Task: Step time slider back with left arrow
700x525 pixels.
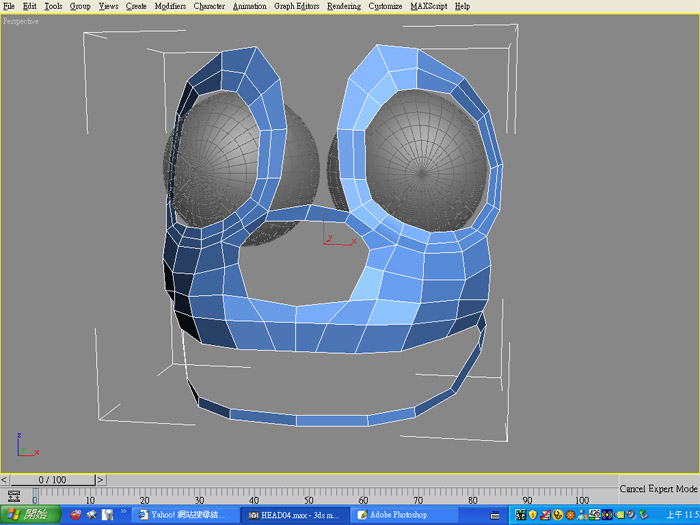Action: point(4,480)
